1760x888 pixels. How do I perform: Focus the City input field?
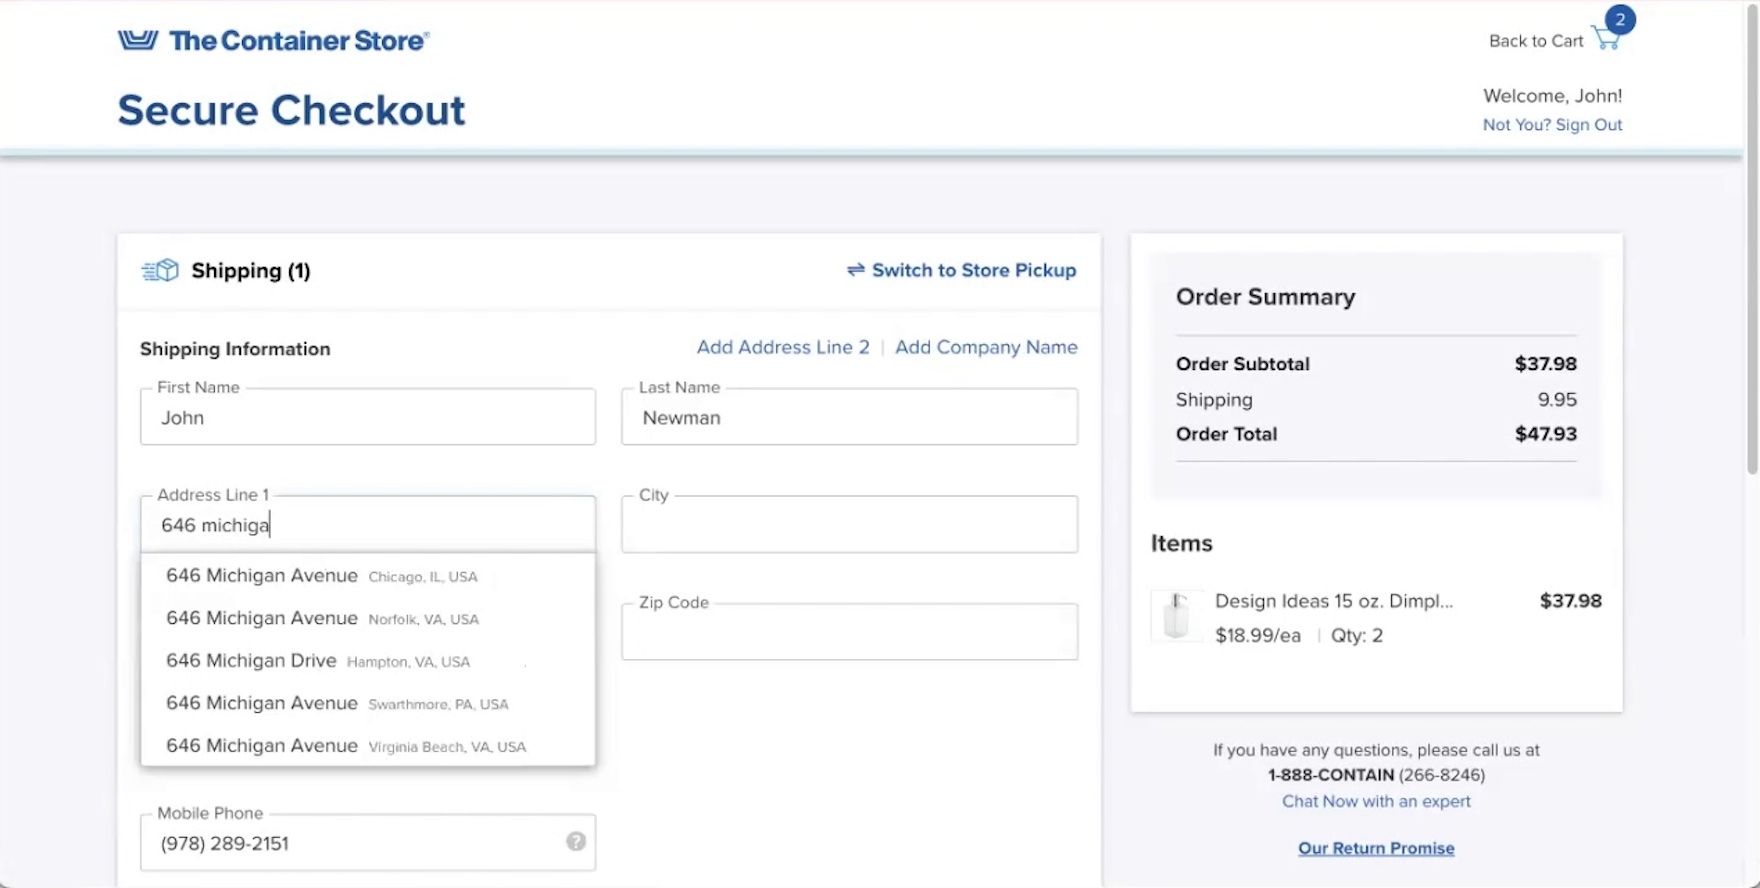click(849, 525)
